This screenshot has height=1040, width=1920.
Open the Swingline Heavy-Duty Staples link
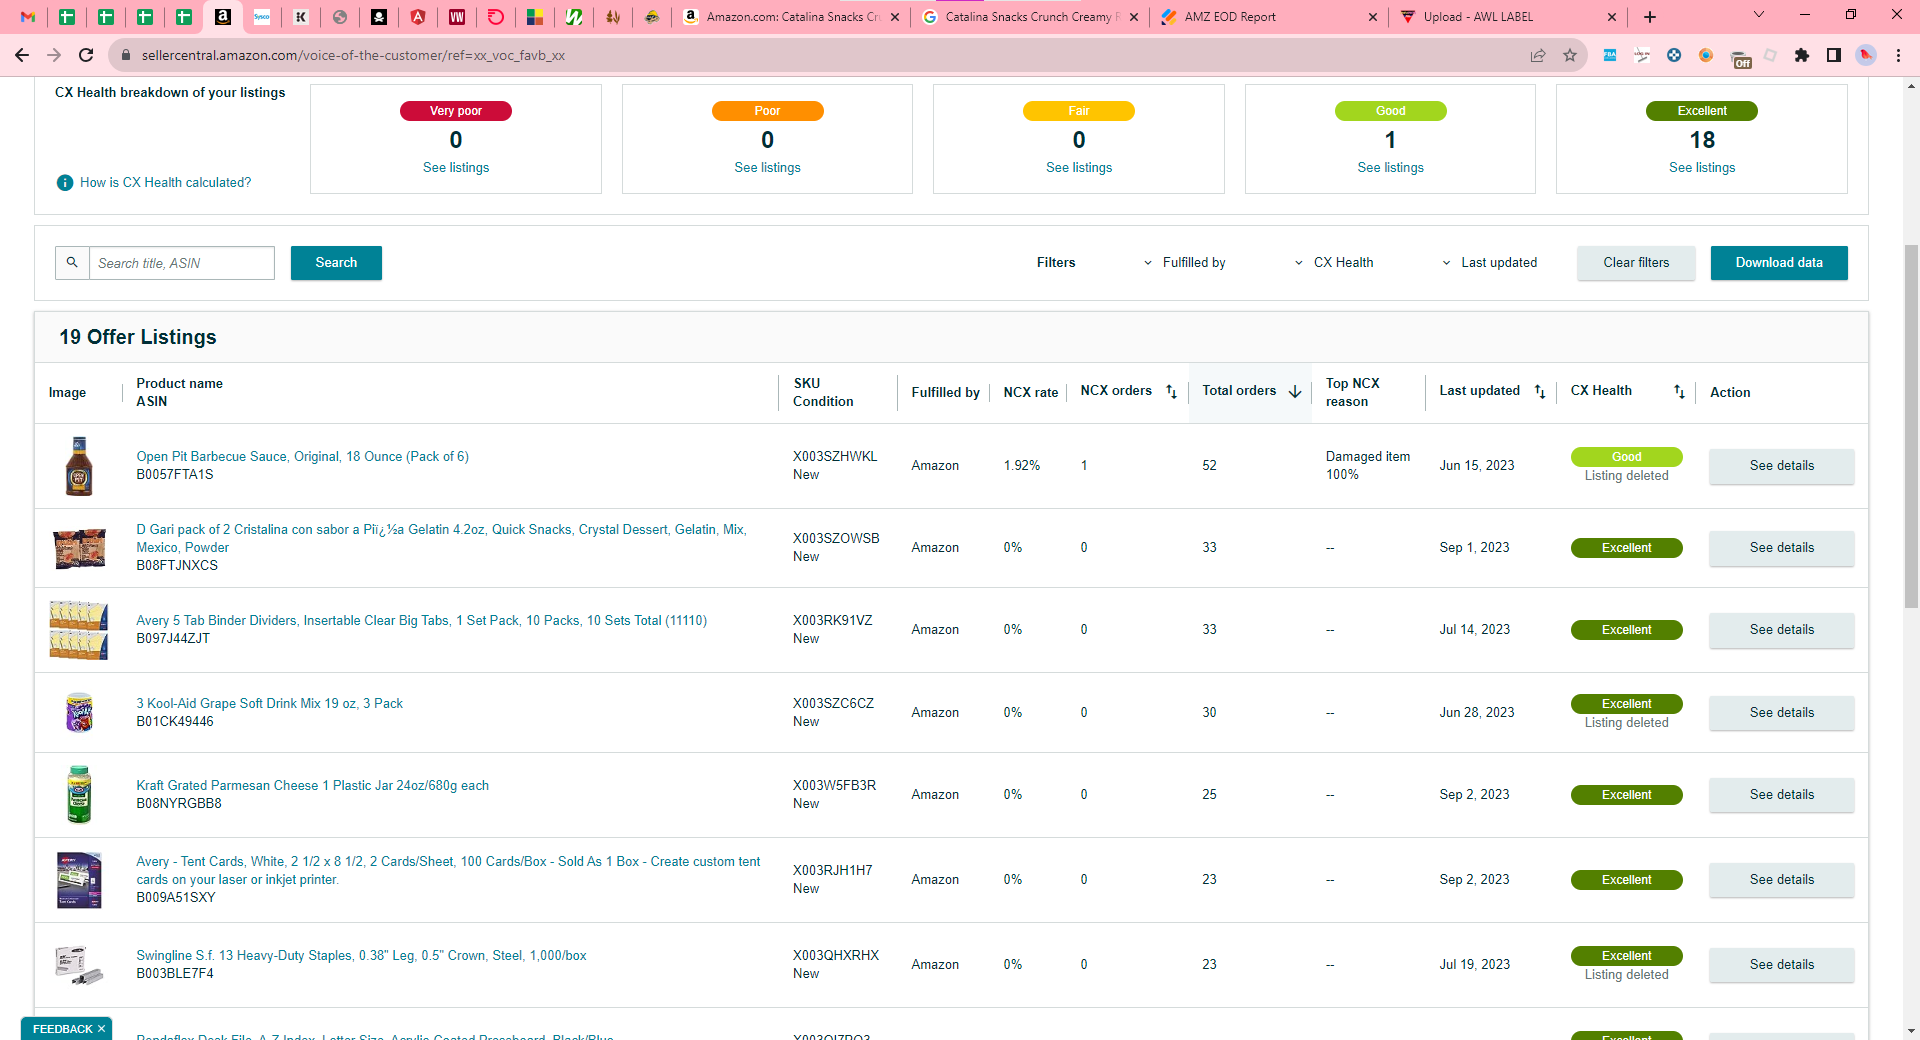tap(361, 956)
